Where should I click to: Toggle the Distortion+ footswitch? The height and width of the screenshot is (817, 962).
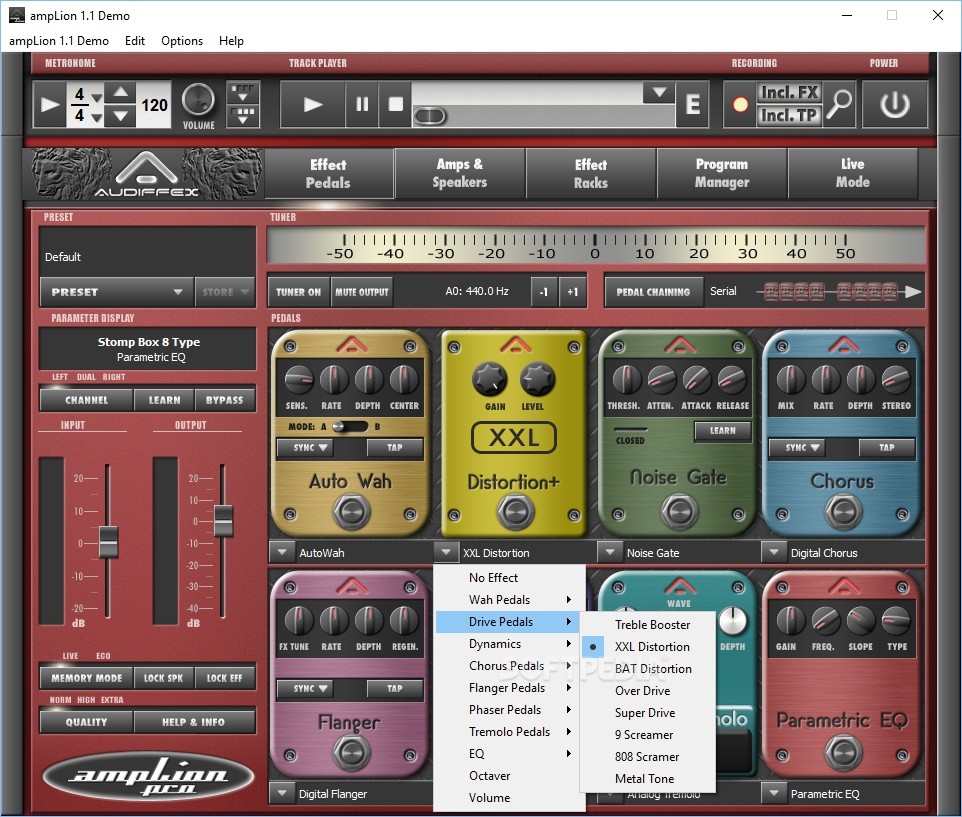coord(515,512)
